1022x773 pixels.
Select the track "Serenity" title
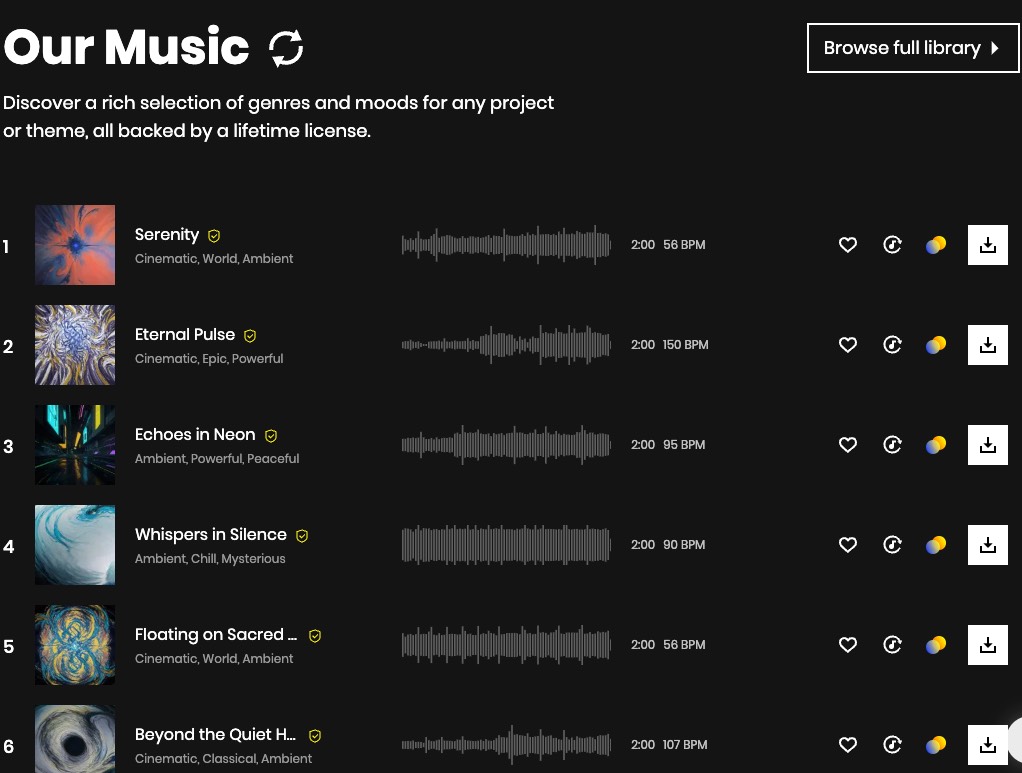click(167, 235)
